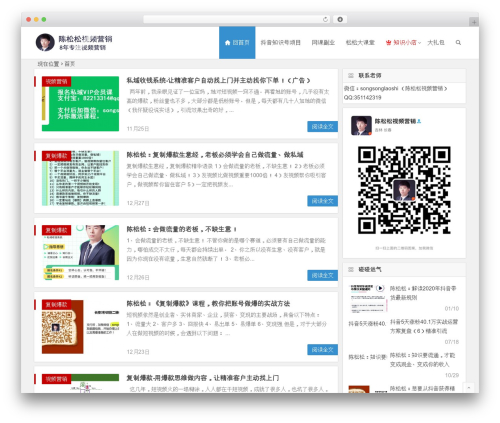Open the 抖音知识号项目 menu item
Viewport: 500px width, 423px height.
[280, 43]
